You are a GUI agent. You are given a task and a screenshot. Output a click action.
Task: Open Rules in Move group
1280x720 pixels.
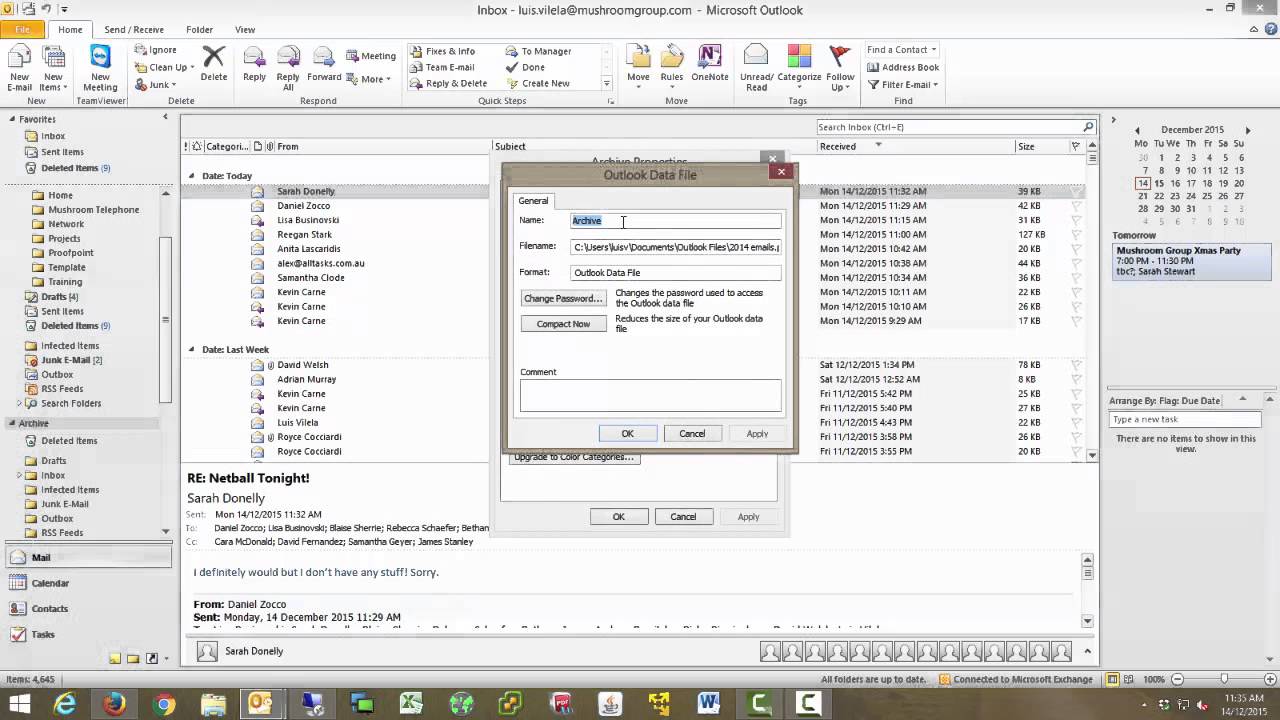pos(672,66)
